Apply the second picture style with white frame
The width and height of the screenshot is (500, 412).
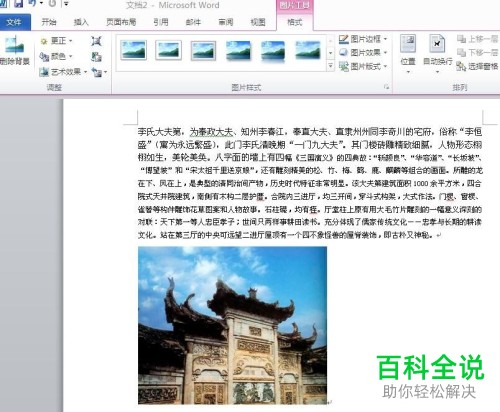(169, 50)
